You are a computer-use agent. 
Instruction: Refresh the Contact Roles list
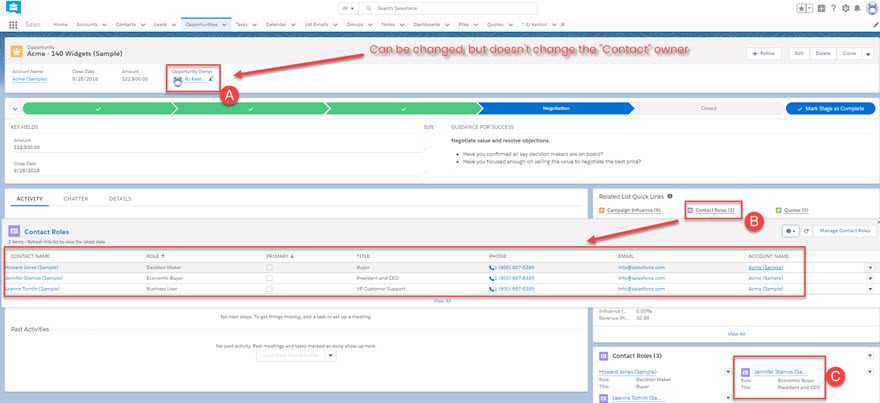(x=806, y=231)
